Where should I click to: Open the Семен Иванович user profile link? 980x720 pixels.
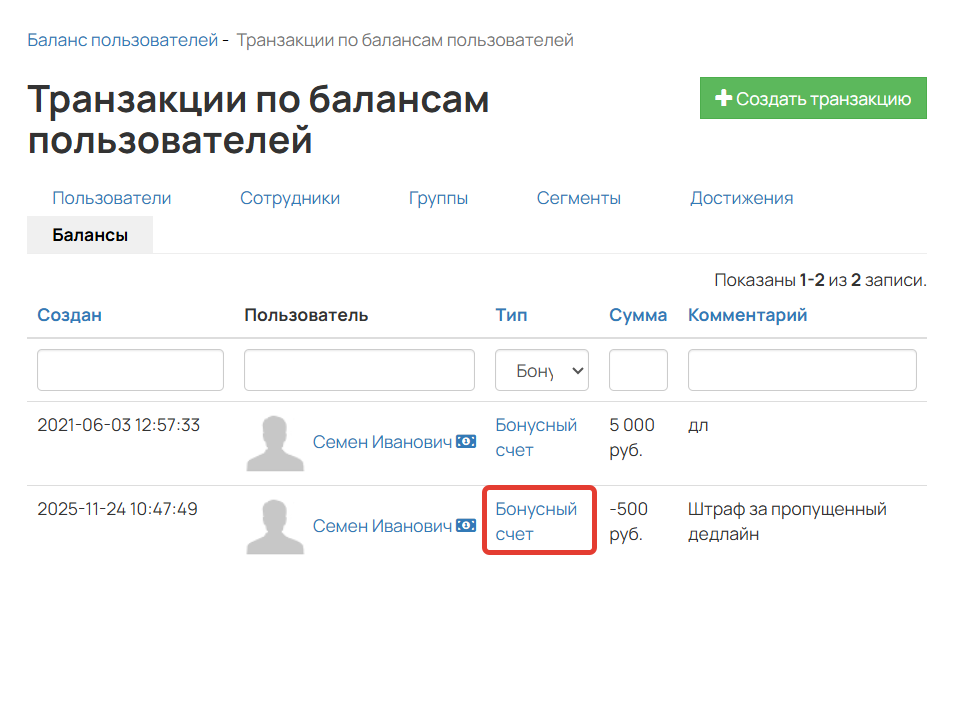coord(381,441)
